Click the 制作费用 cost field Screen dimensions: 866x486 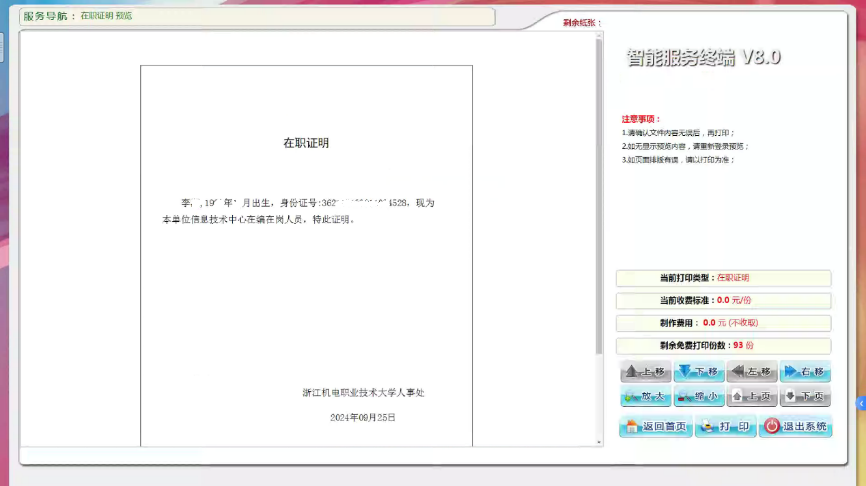[x=723, y=323]
